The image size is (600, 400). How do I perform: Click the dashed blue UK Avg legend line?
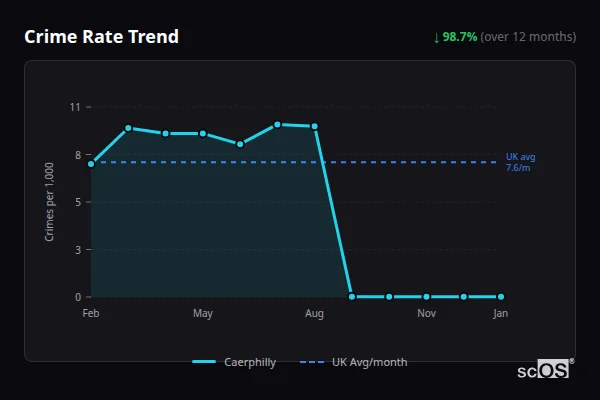pyautogui.click(x=312, y=362)
